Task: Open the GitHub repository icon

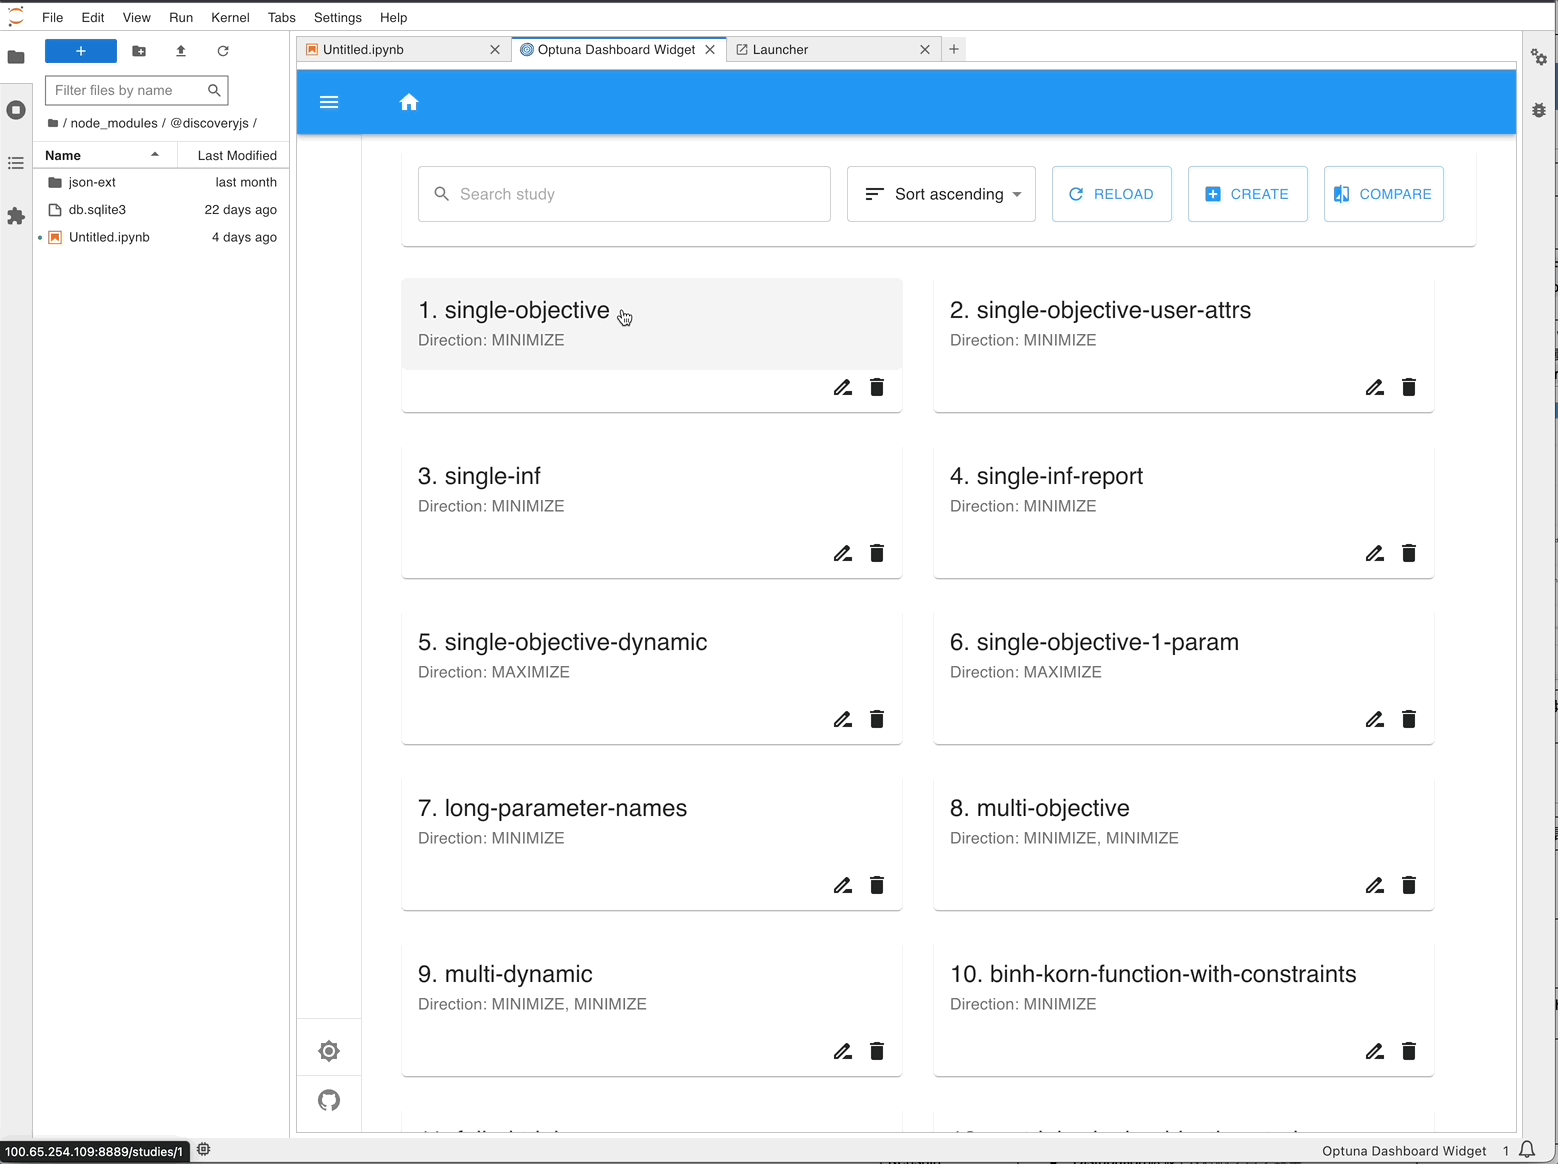Action: coord(329,1101)
